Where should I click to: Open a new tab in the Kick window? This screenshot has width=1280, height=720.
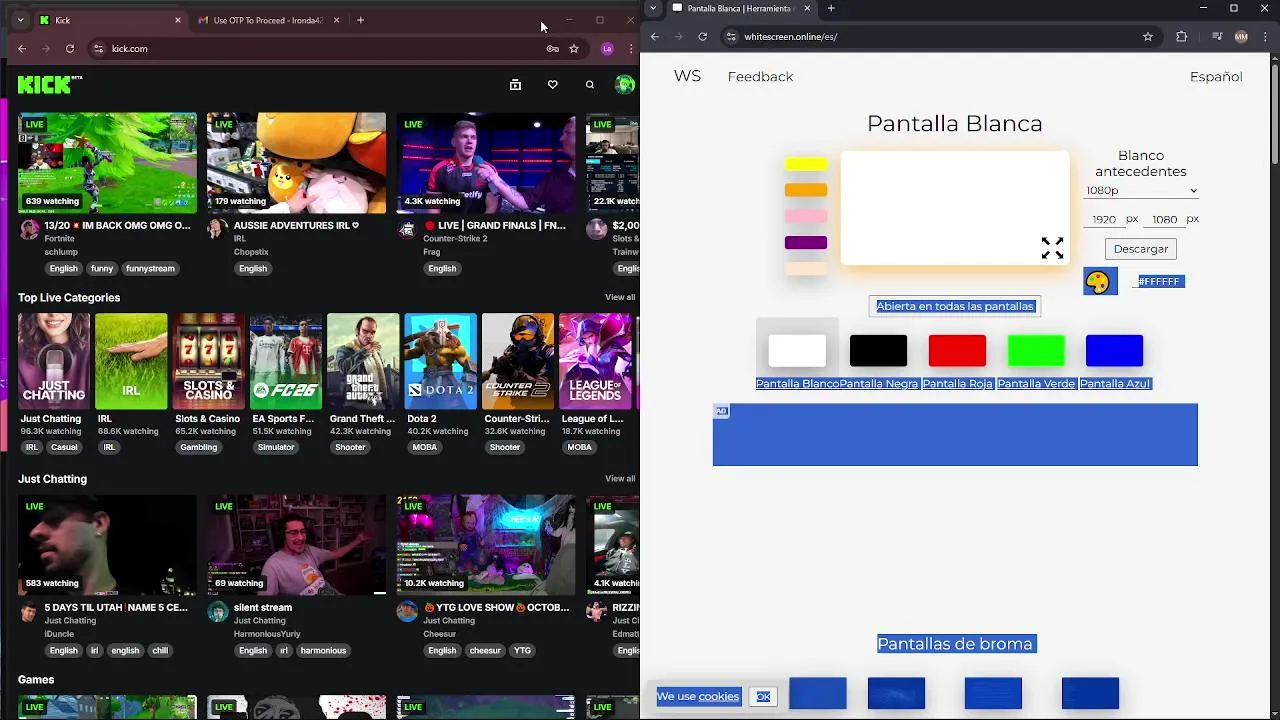(360, 20)
